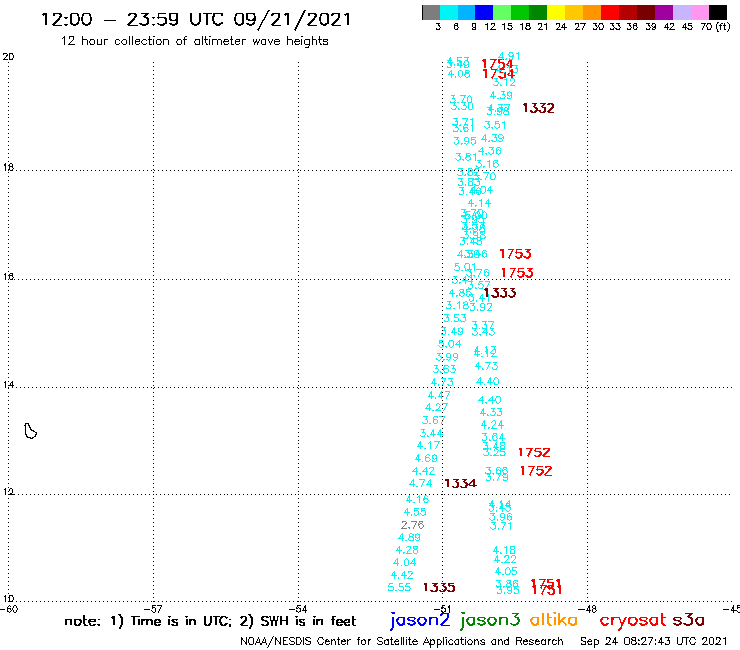Click the 'NOAA/NESDIS Center for Satellite Applications' credit
The image size is (740, 650).
click(x=402, y=641)
